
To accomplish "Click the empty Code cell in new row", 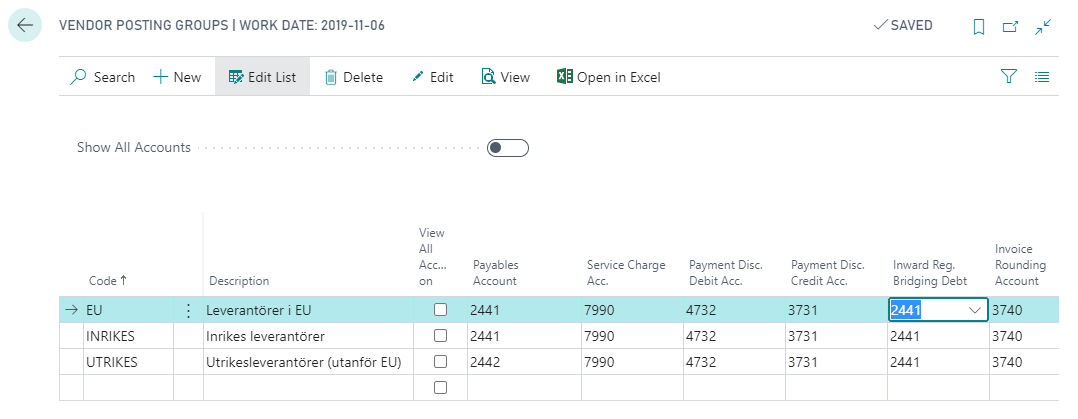I will tap(128, 388).
